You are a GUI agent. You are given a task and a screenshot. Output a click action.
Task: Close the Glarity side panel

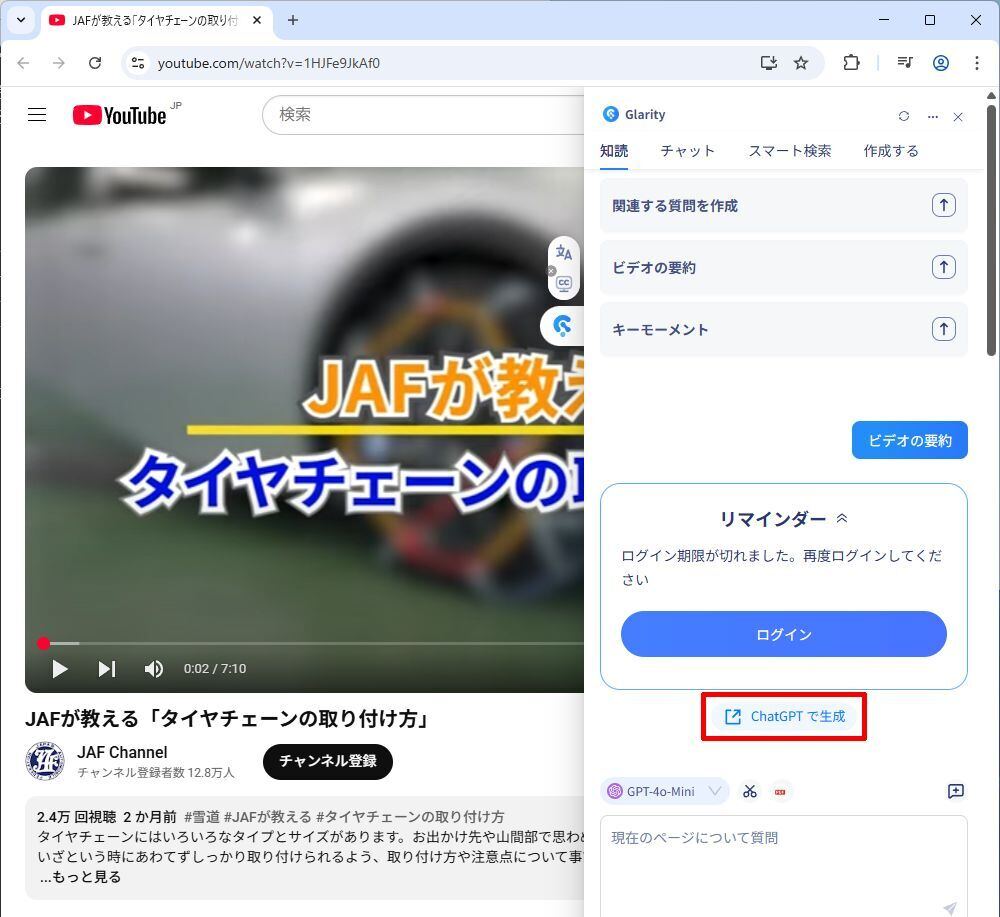[x=958, y=117]
